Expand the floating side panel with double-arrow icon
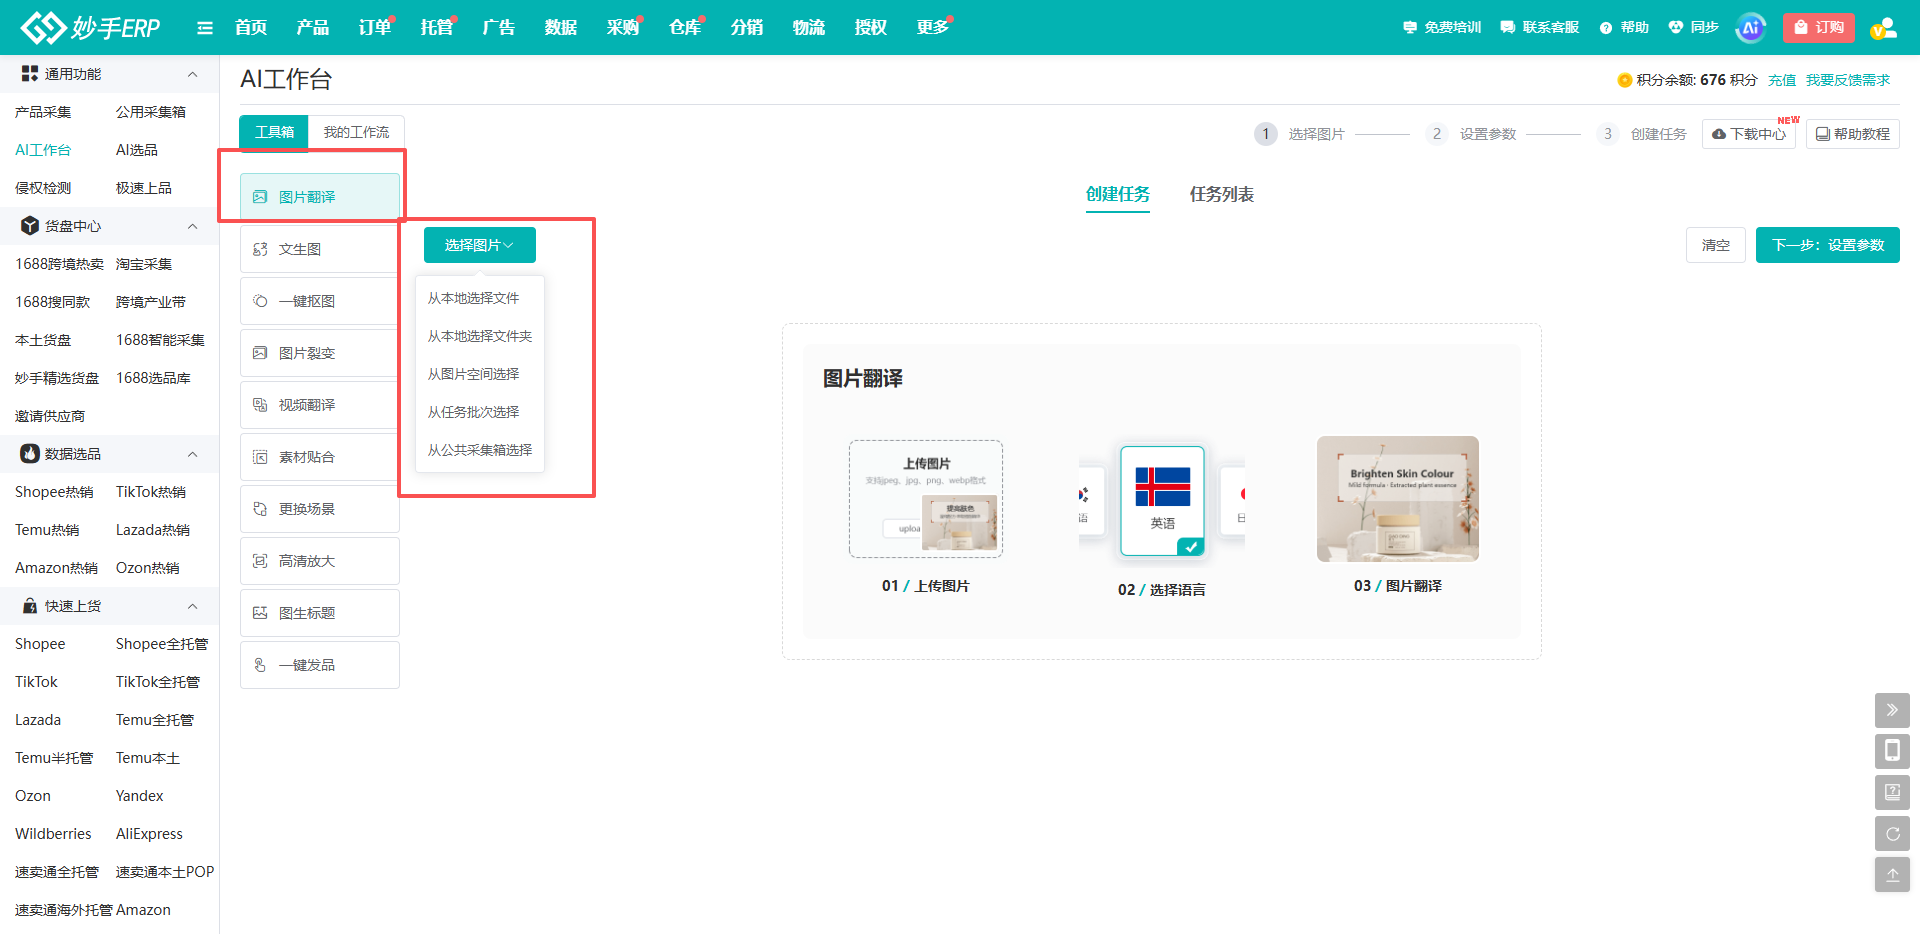1920x934 pixels. tap(1892, 710)
